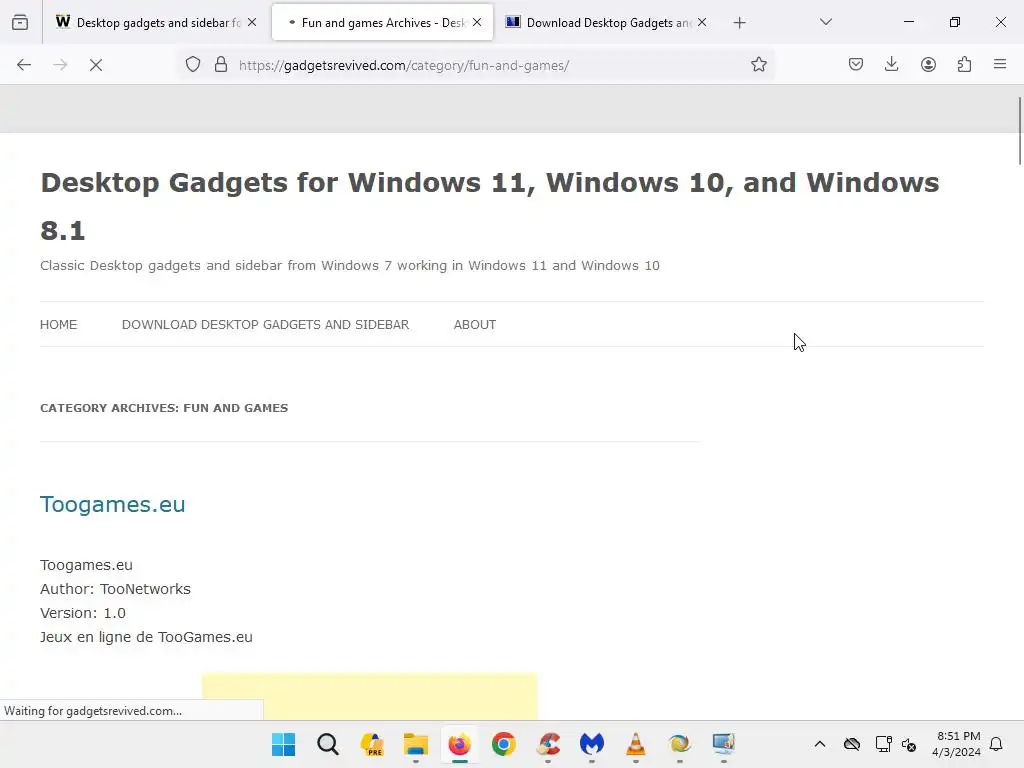Save page to Pocket
Viewport: 1024px width, 768px height.
(856, 64)
